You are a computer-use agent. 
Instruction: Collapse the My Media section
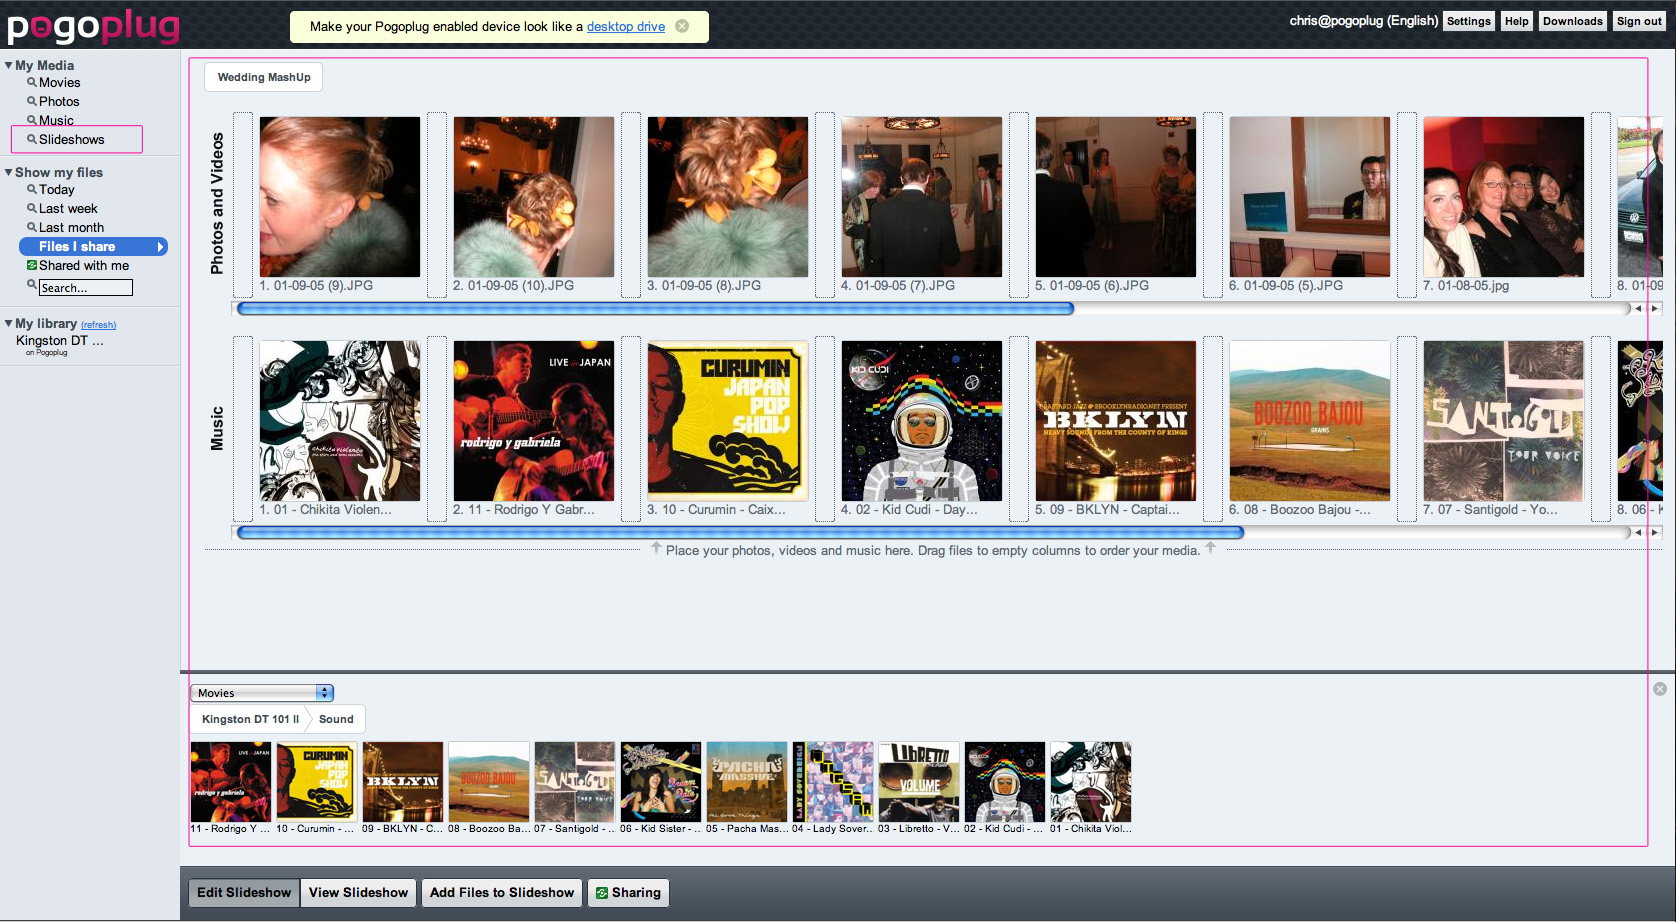[x=9, y=66]
